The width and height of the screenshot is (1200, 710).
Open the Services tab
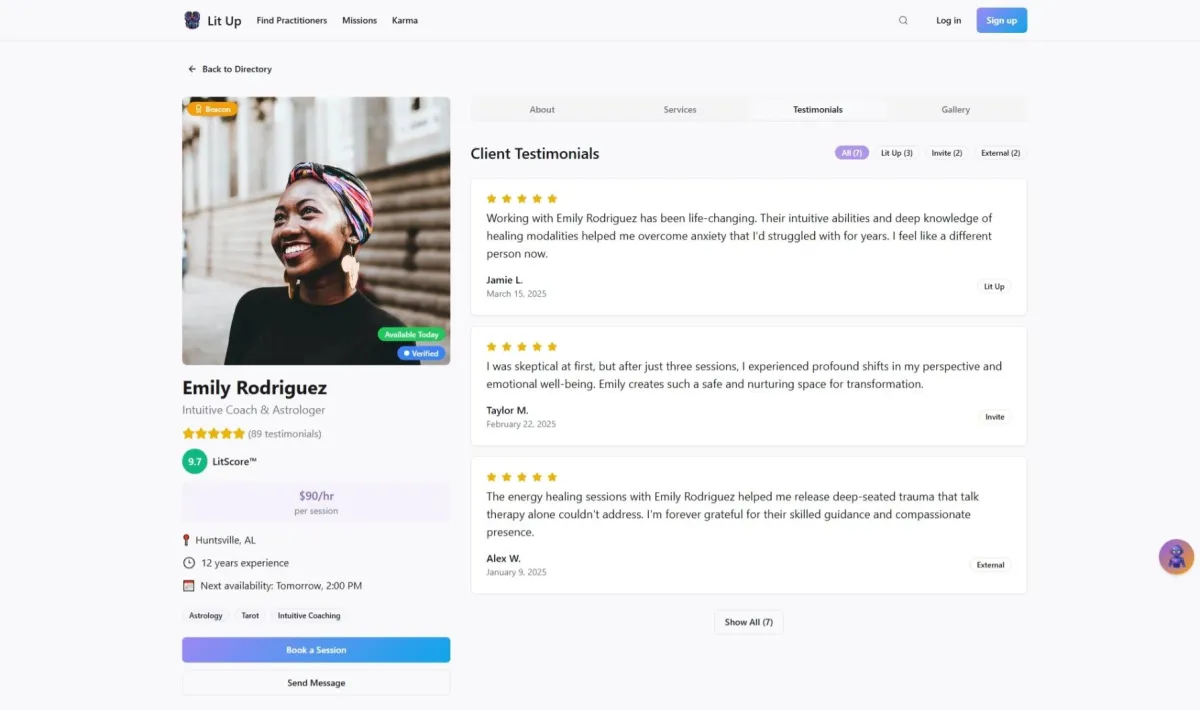[x=680, y=110]
